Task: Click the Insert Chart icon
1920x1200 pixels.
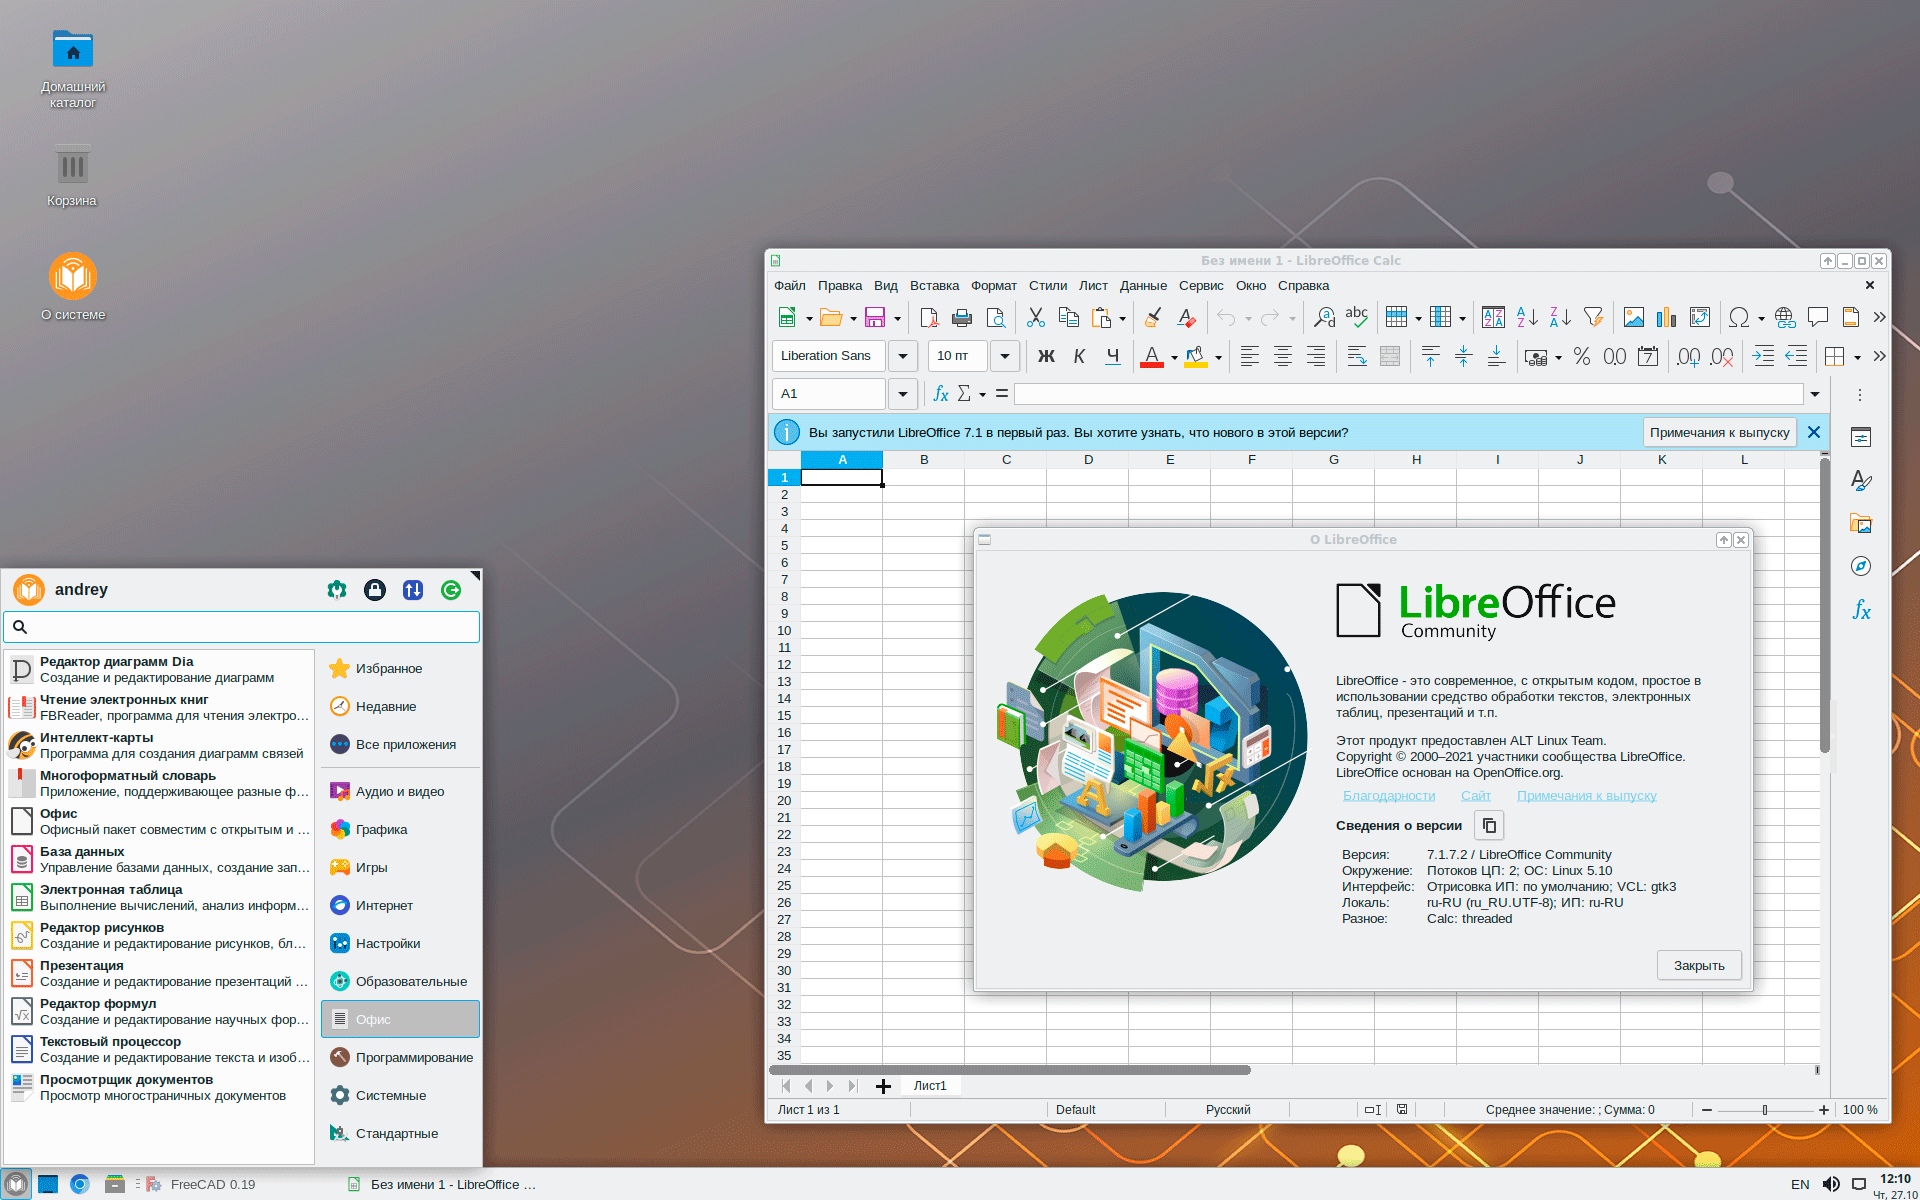Action: (x=1666, y=318)
